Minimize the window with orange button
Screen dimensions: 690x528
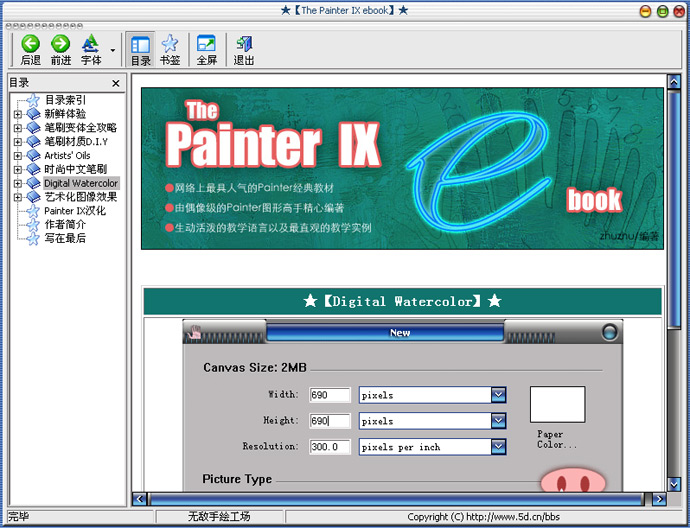[646, 11]
